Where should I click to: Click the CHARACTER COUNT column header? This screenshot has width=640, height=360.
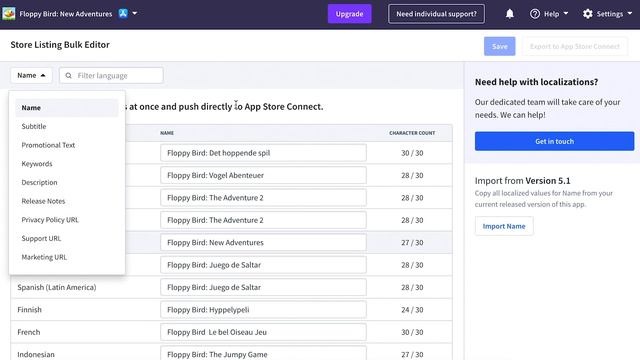tap(412, 133)
